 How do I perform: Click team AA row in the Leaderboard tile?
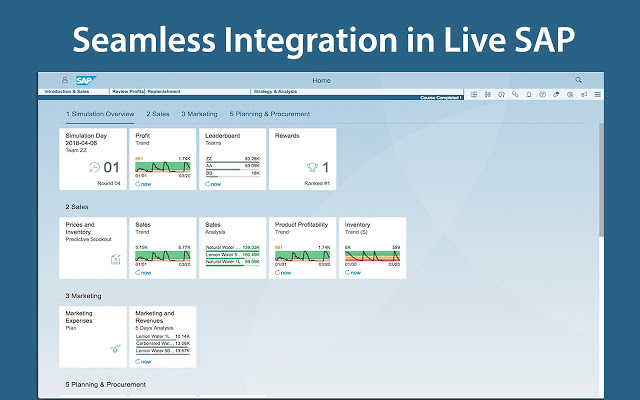point(233,167)
